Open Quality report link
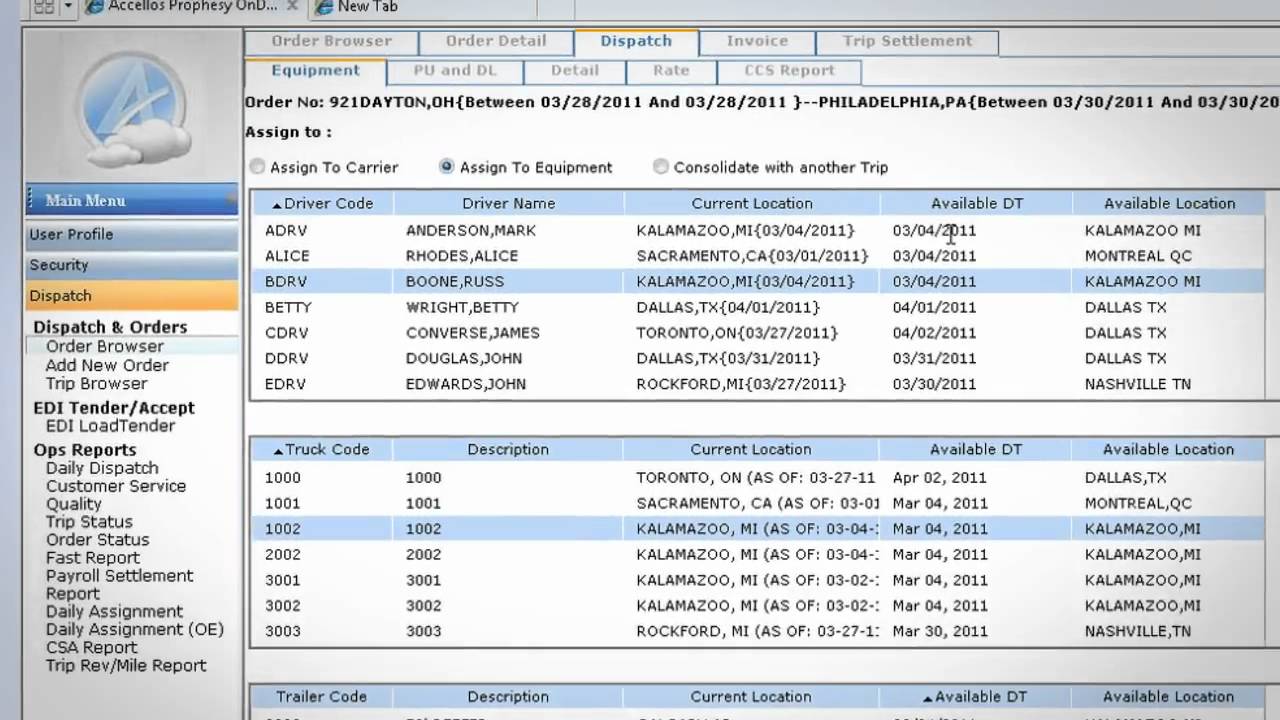The image size is (1280, 720). tap(73, 504)
